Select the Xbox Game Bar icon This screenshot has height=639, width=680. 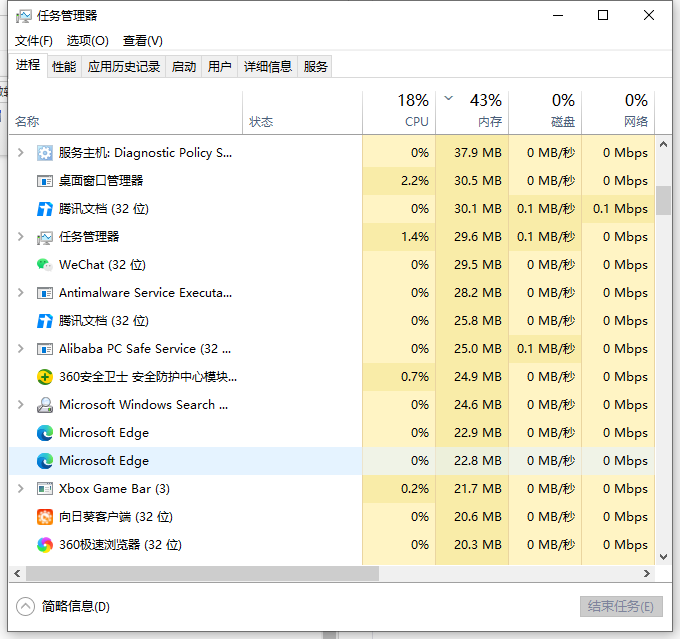pos(45,489)
